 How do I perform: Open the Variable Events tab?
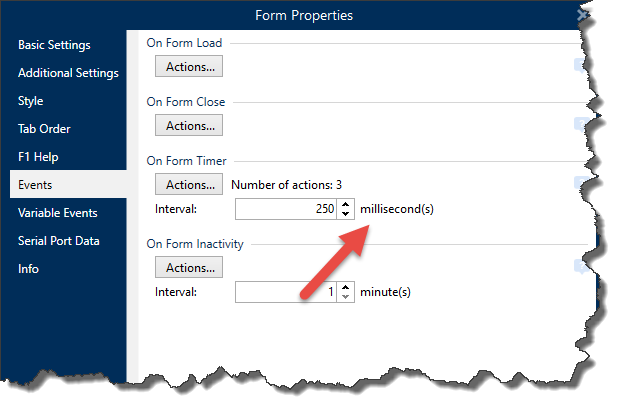tap(57, 213)
